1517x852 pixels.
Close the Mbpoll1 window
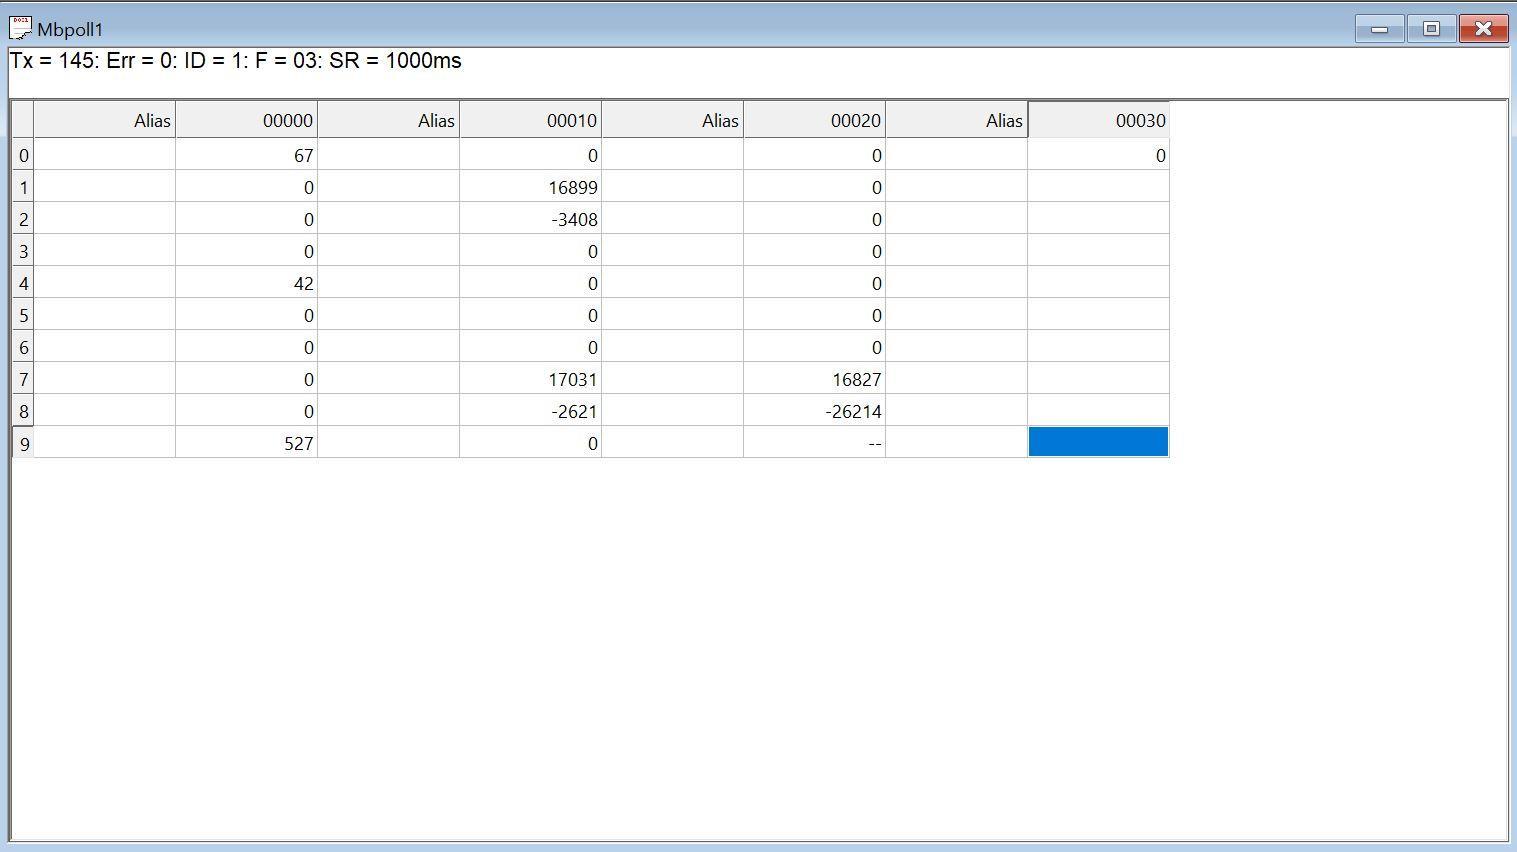[1483, 29]
